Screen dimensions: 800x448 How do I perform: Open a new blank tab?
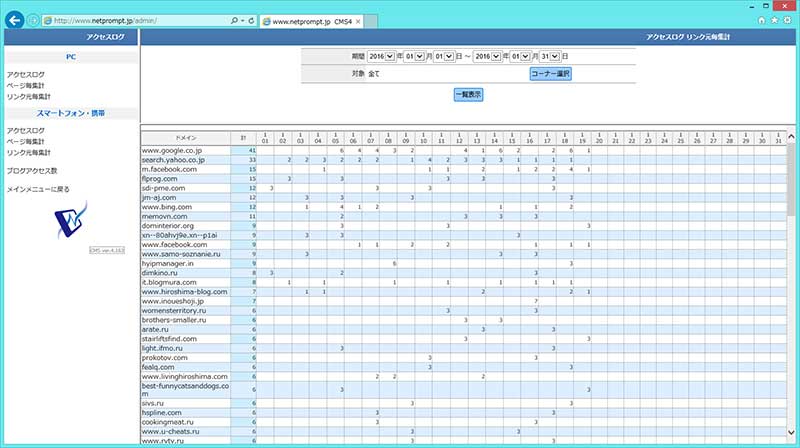click(x=371, y=21)
